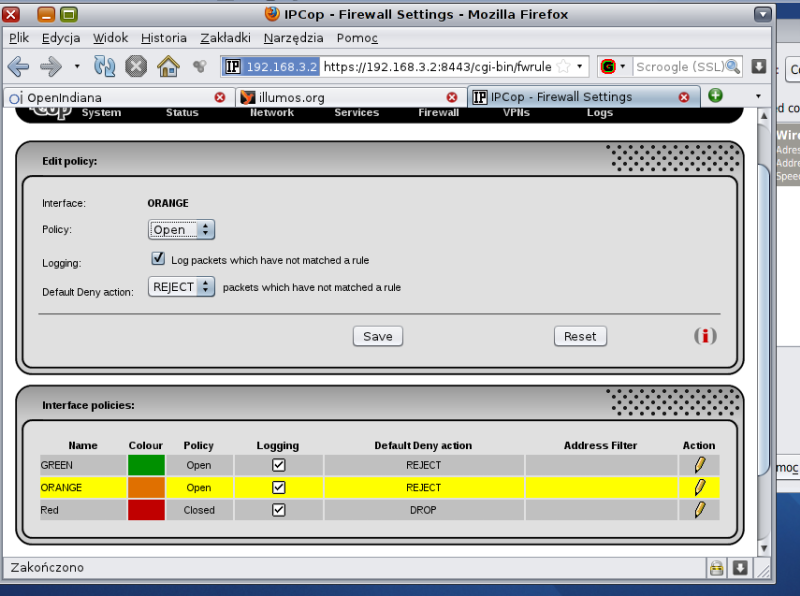Reload the page in the Firefox toolbar

(x=104, y=67)
